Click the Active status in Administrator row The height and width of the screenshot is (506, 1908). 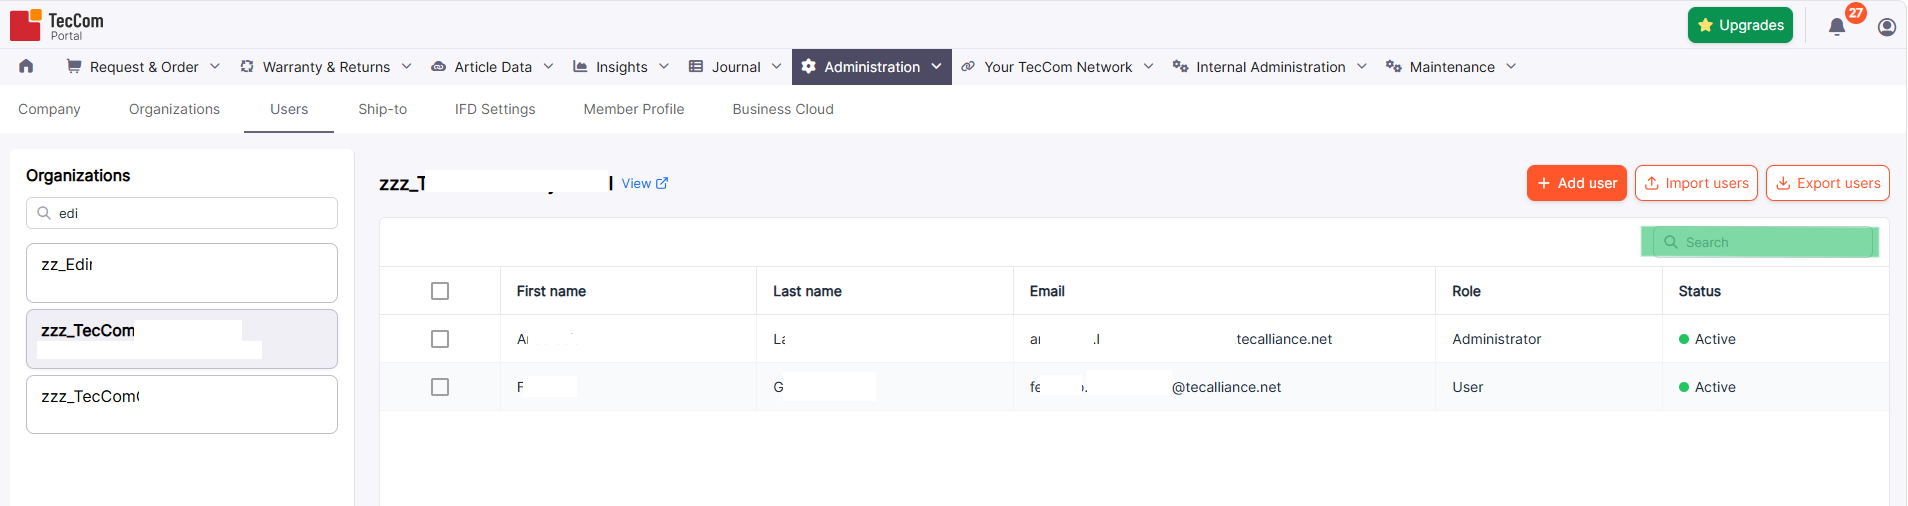(1707, 339)
